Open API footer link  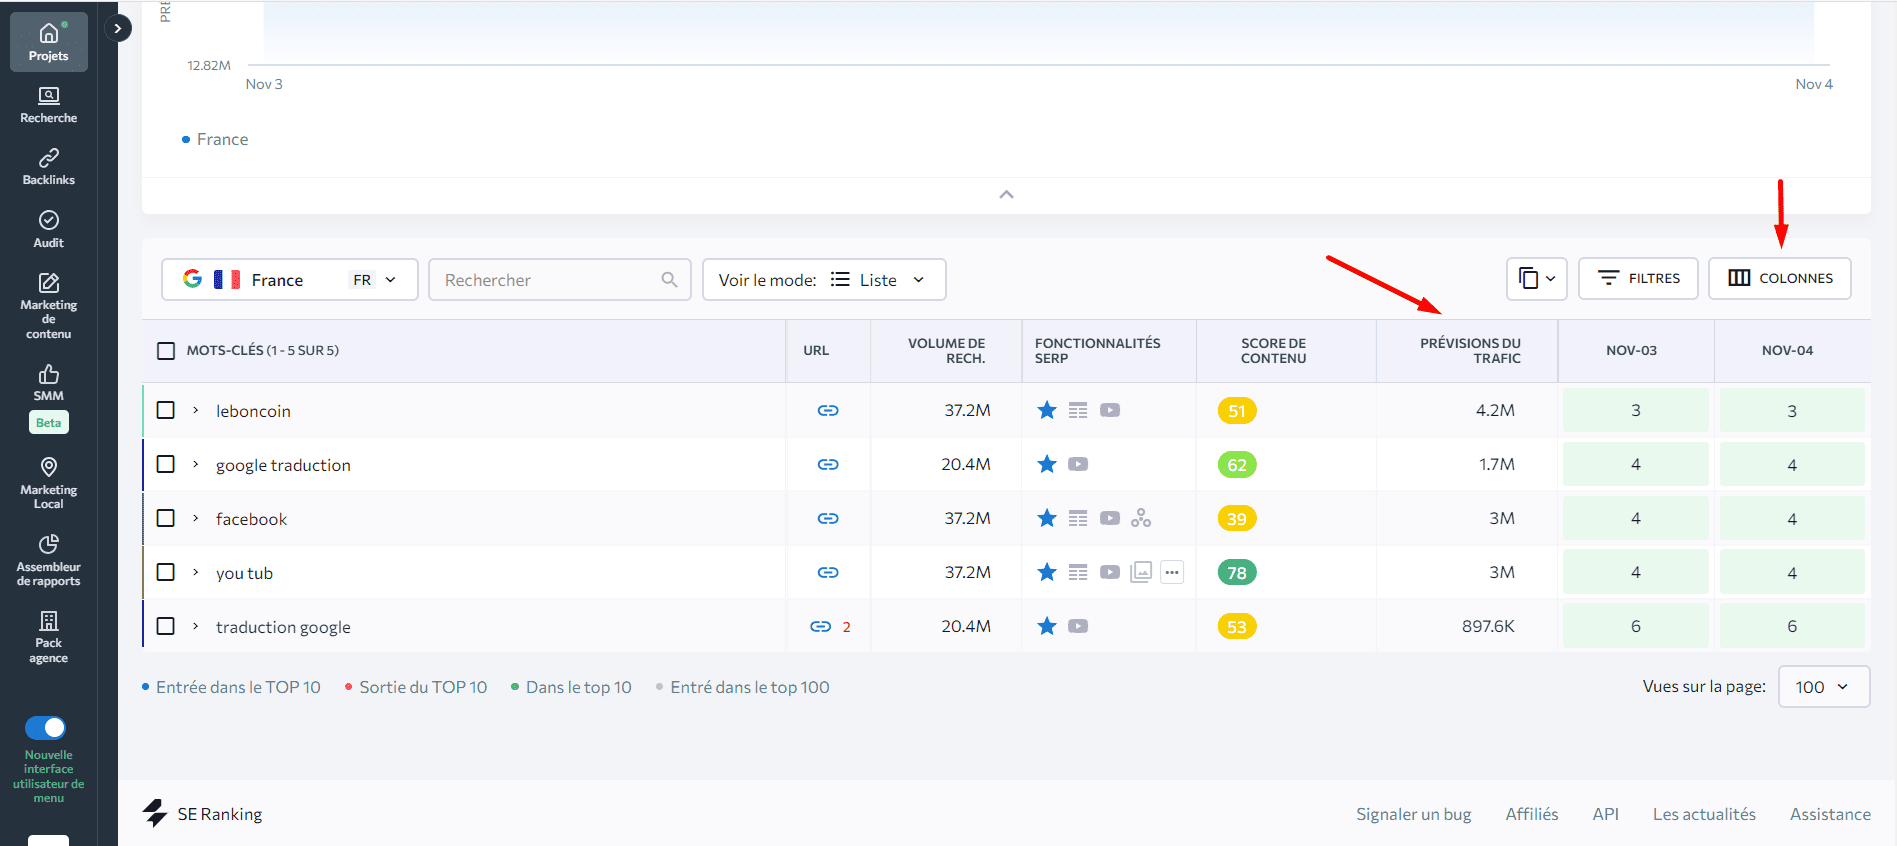tap(1605, 814)
